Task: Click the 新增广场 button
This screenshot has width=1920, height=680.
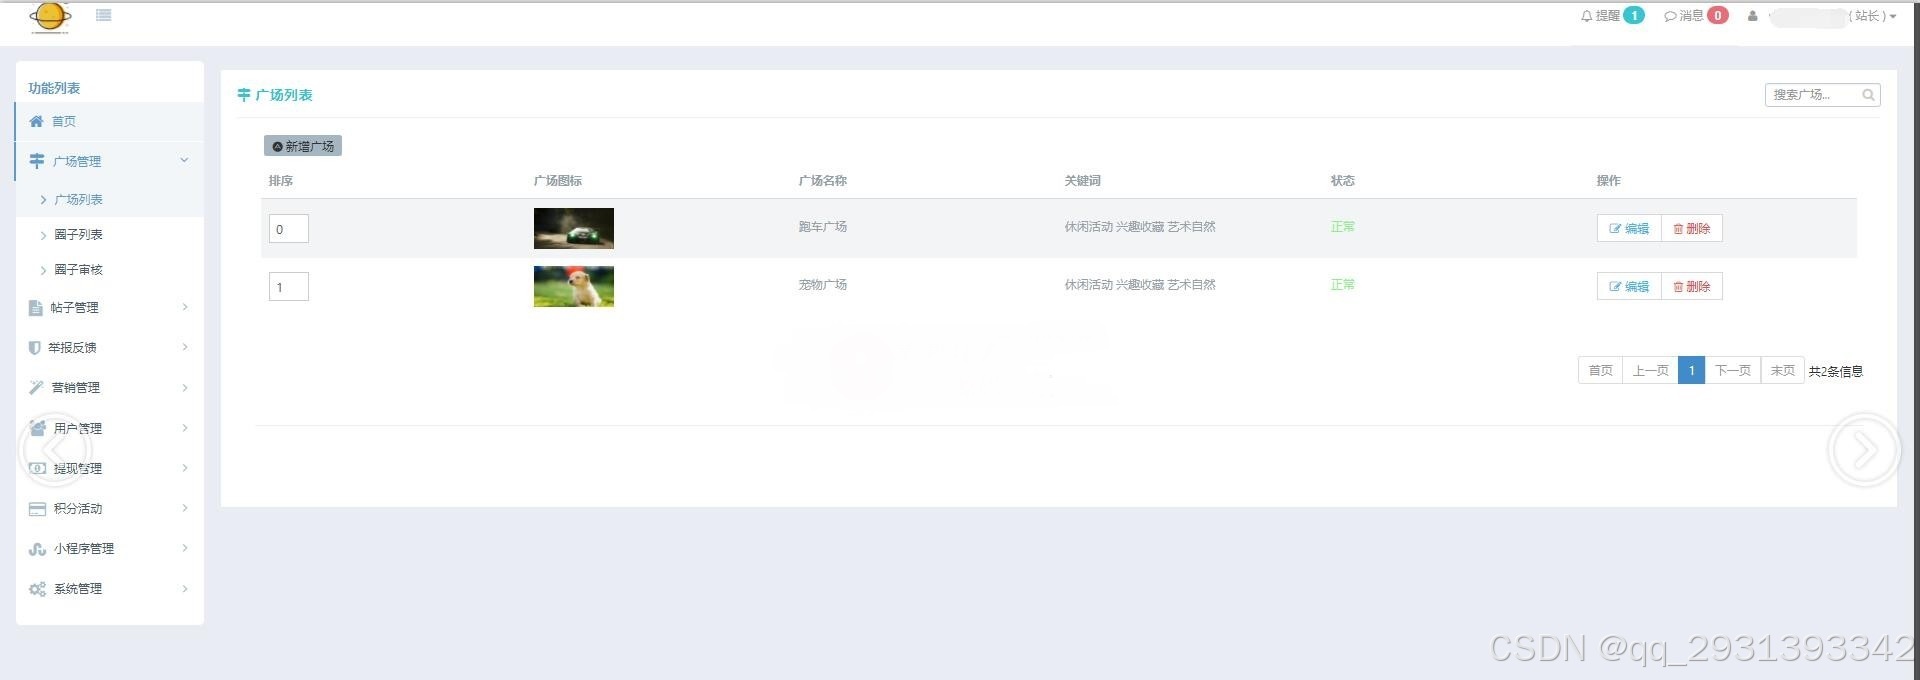Action: pyautogui.click(x=303, y=146)
